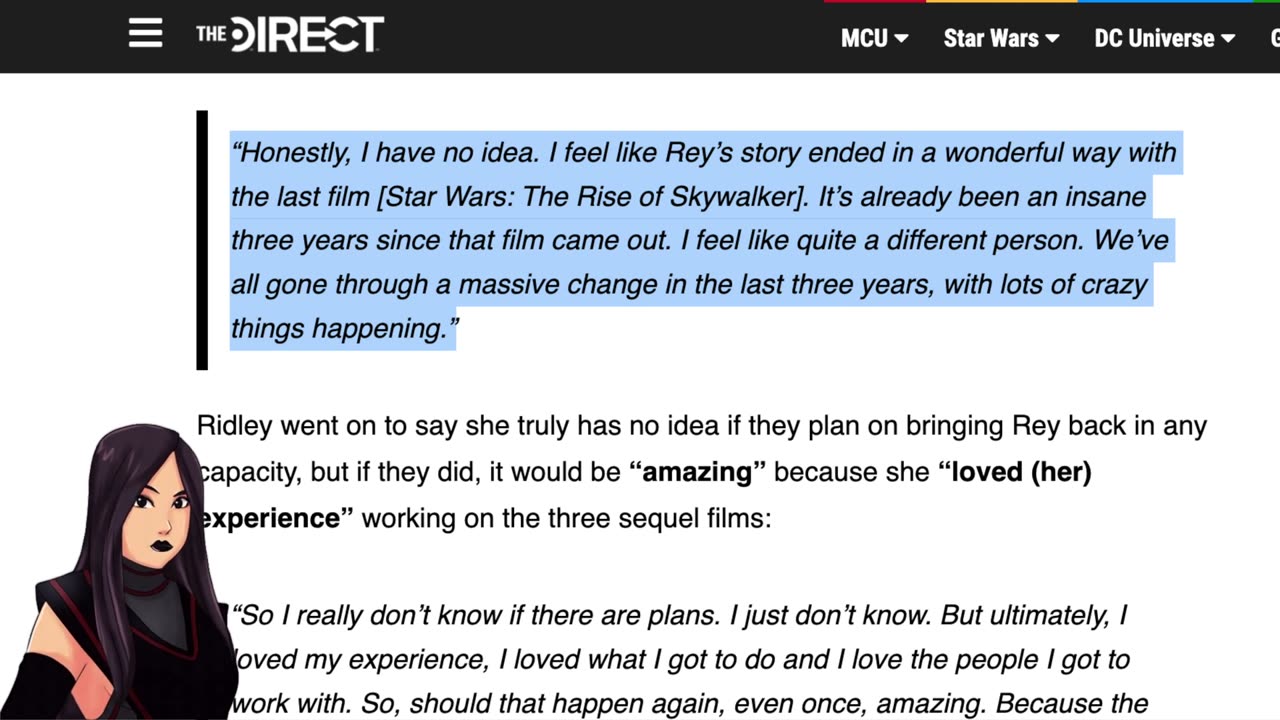This screenshot has width=1280, height=720.
Task: Expand the Star Wars dropdown arrow
Action: click(1052, 39)
